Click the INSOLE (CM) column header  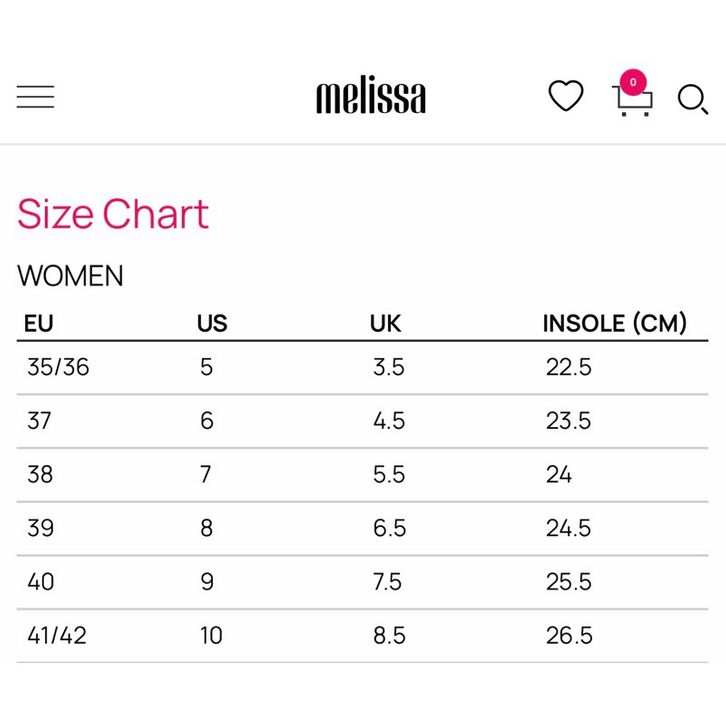point(615,323)
